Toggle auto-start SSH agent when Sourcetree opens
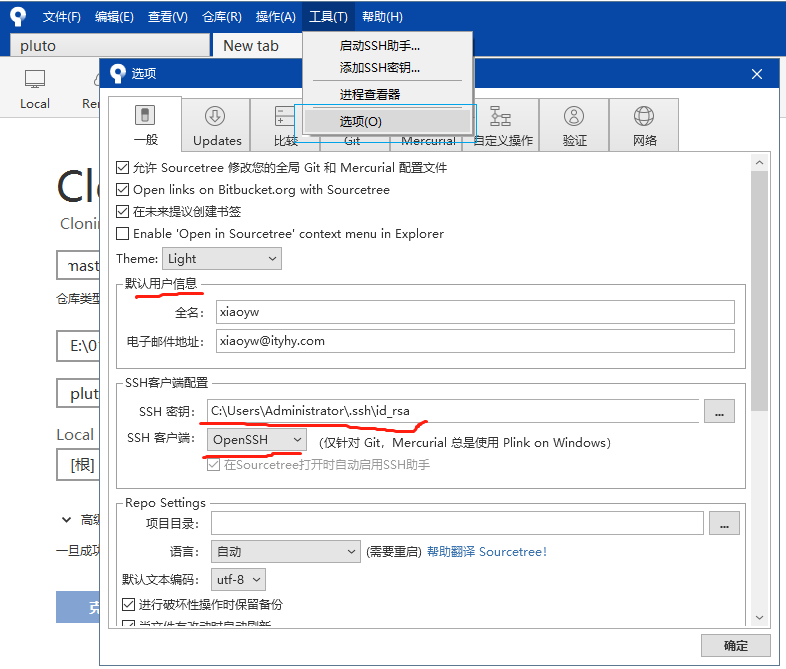 click(x=214, y=465)
